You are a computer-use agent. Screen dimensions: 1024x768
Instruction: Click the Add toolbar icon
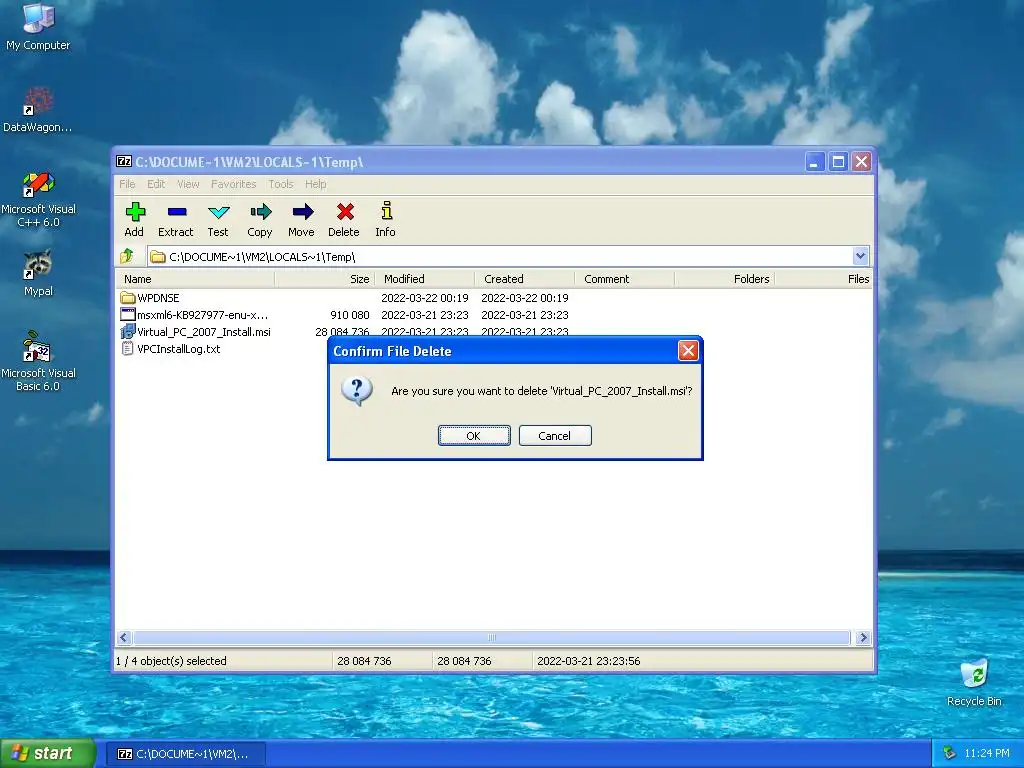(x=135, y=212)
